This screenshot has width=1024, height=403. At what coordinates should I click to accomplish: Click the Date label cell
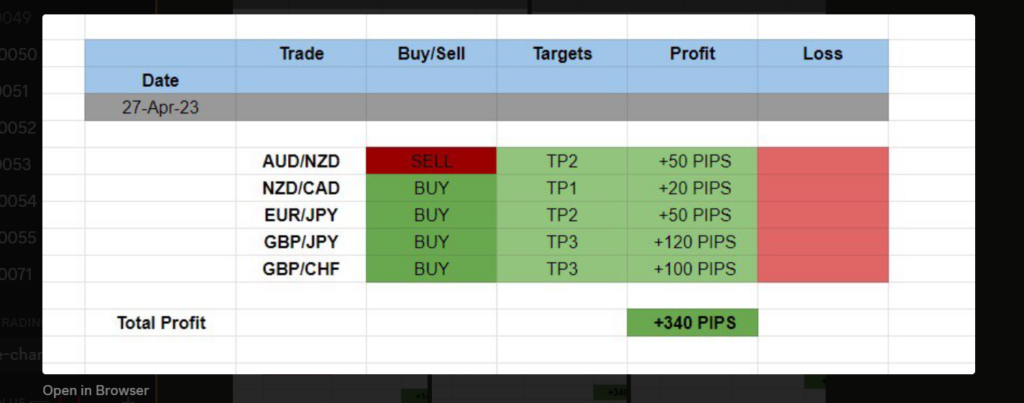pyautogui.click(x=161, y=79)
